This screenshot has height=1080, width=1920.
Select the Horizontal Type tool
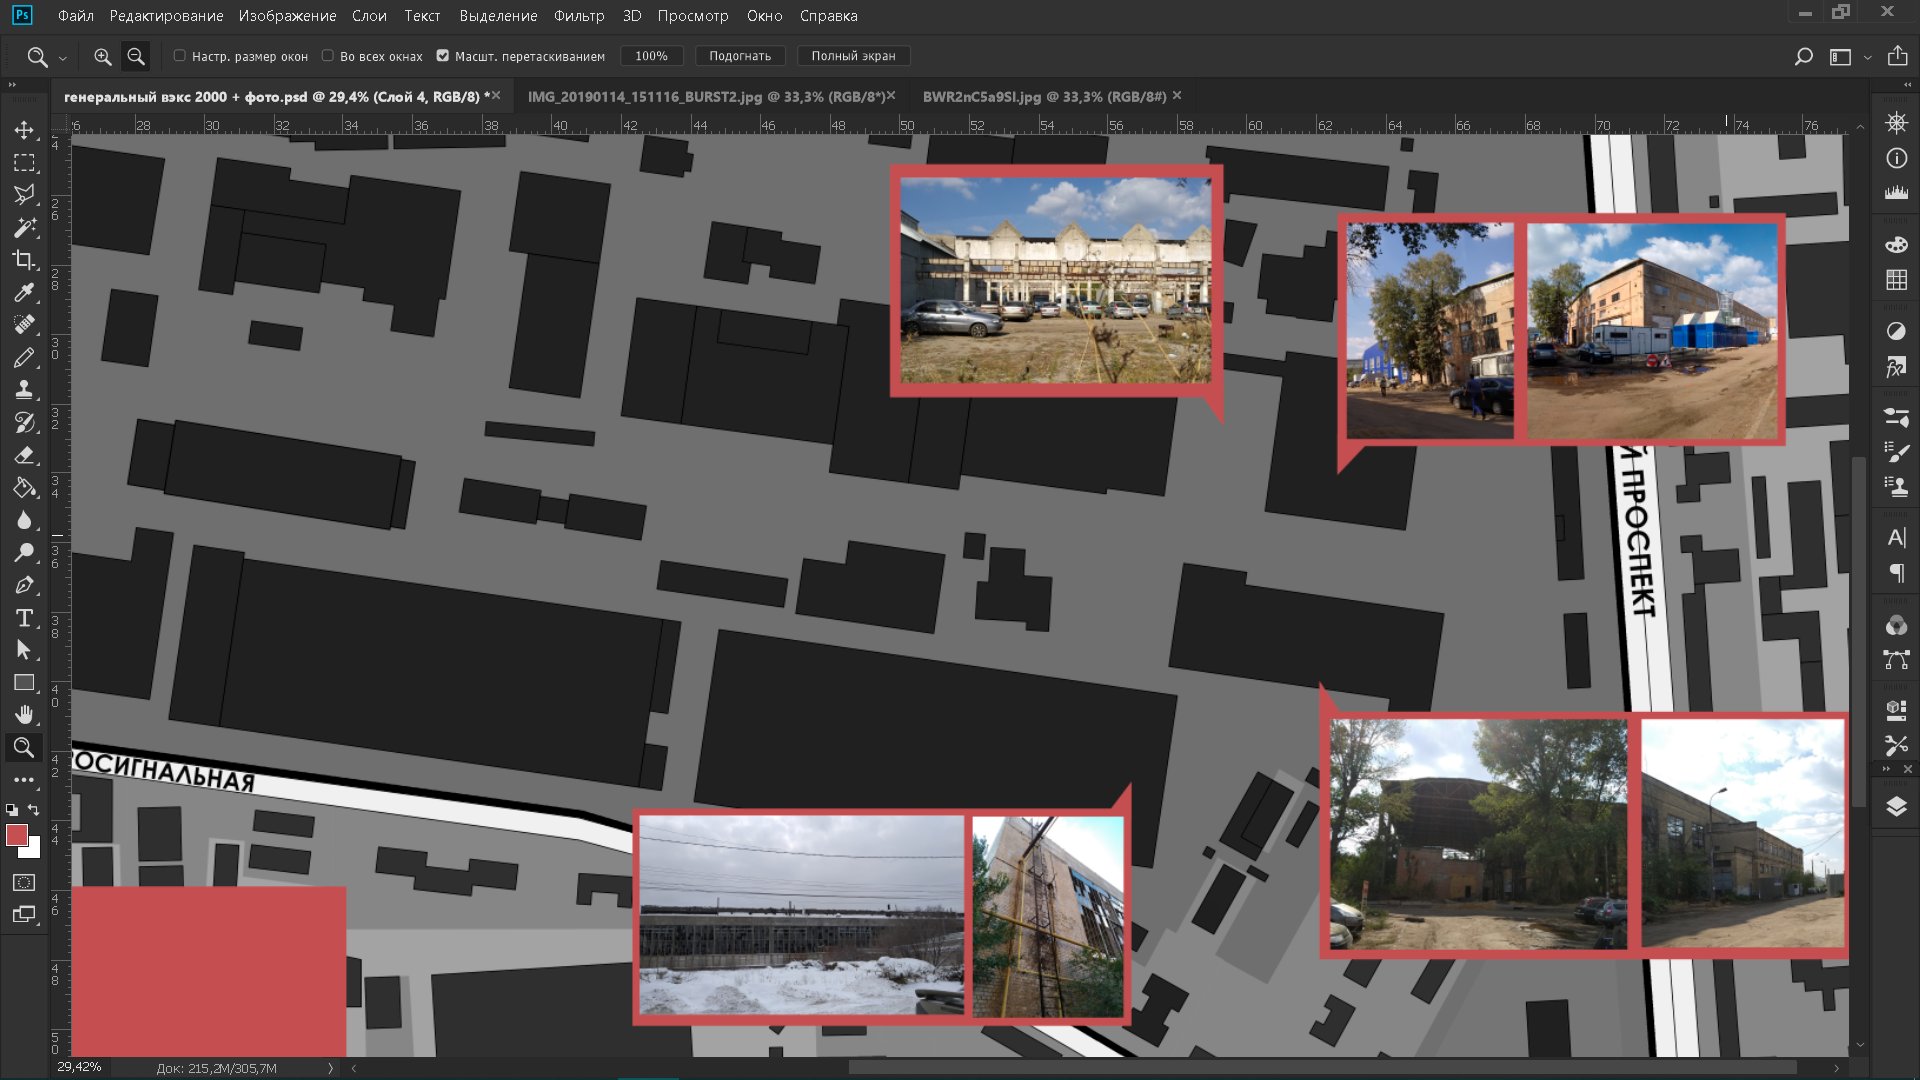pyautogui.click(x=24, y=618)
